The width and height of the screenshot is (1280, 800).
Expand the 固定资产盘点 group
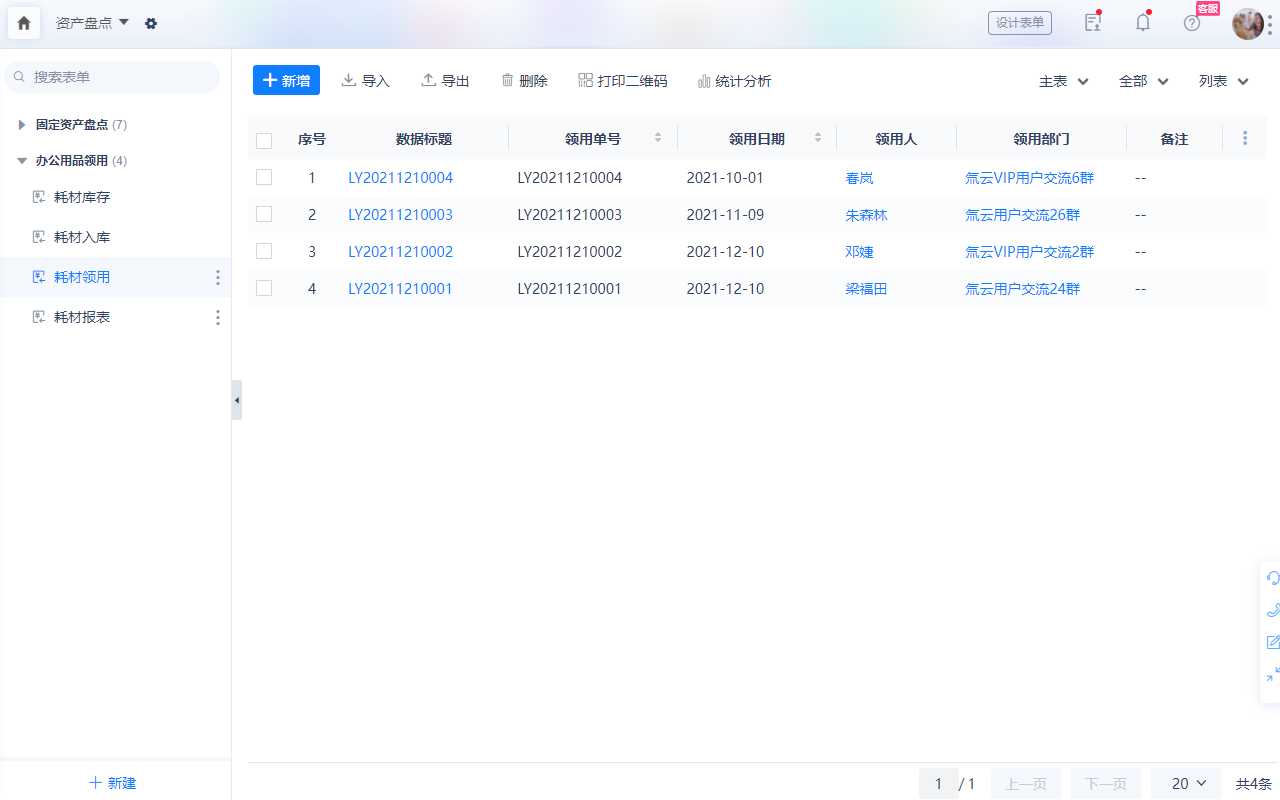pos(22,125)
